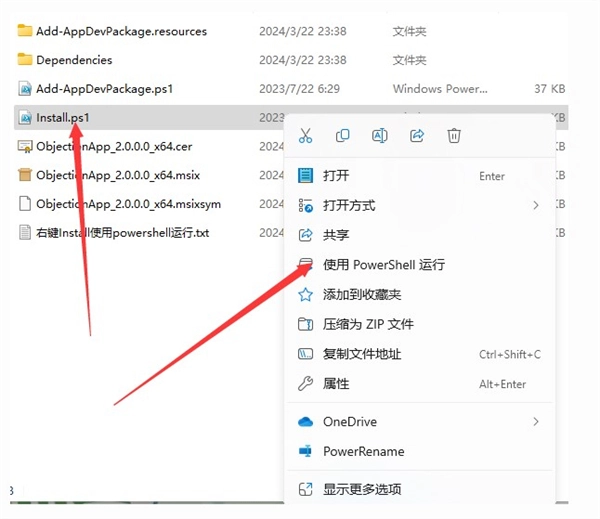Screen dimensions: 600x519
Task: Click the ObjectionApp .cer certificate file
Action: (x=113, y=146)
